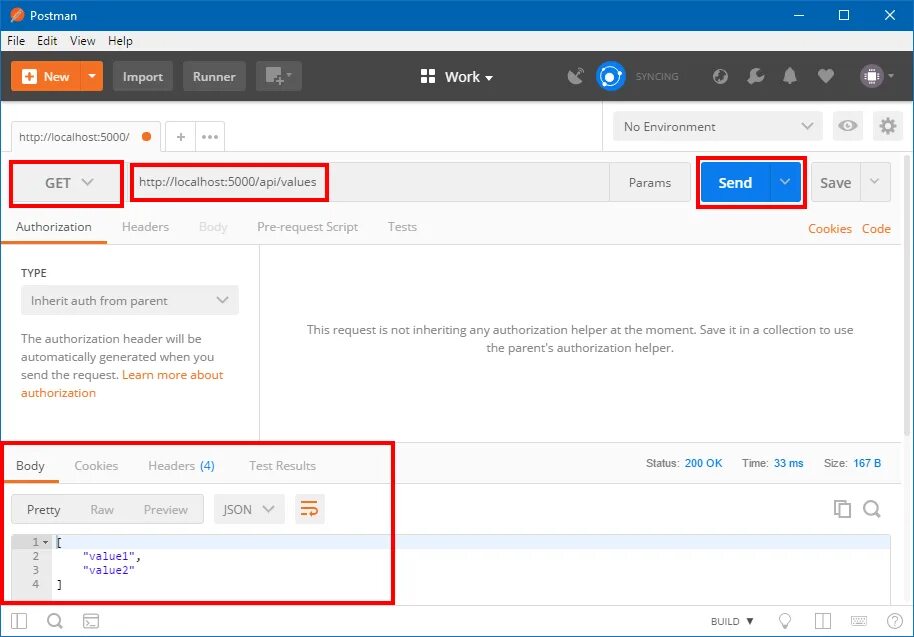Toggle the sidebar icon in status bar
The height and width of the screenshot is (637, 914).
click(x=19, y=621)
